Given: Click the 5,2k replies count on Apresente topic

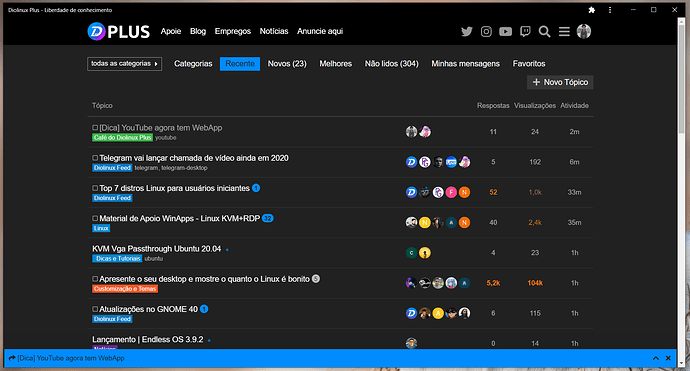Looking at the screenshot, I should pyautogui.click(x=493, y=283).
